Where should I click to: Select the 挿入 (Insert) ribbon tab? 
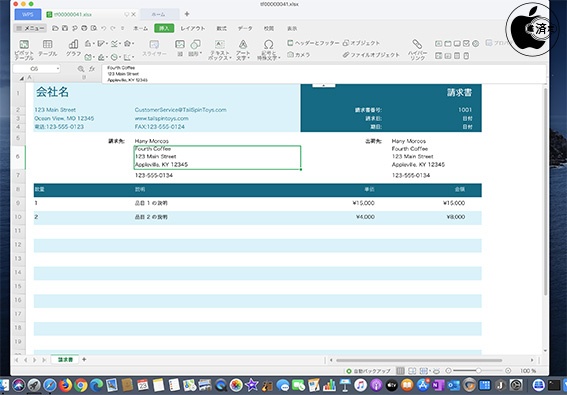pyautogui.click(x=164, y=28)
